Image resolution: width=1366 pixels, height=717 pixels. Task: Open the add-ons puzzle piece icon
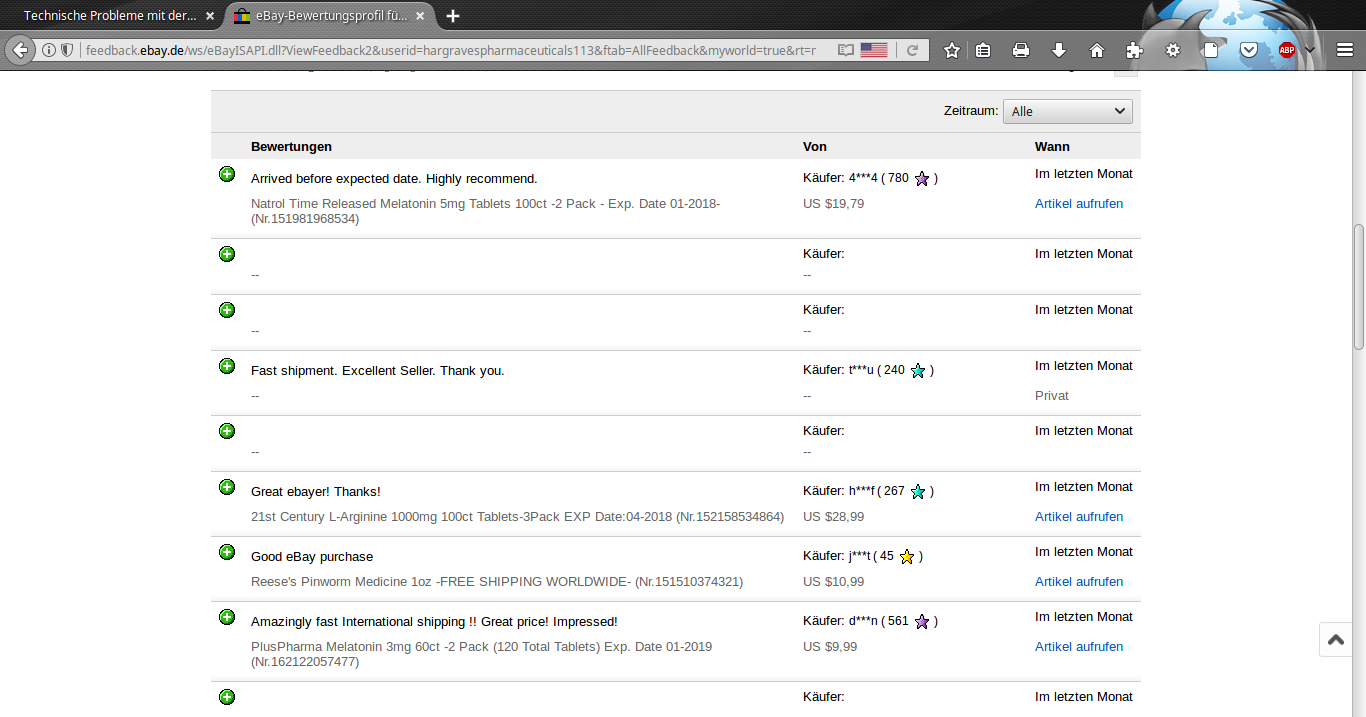1134,50
